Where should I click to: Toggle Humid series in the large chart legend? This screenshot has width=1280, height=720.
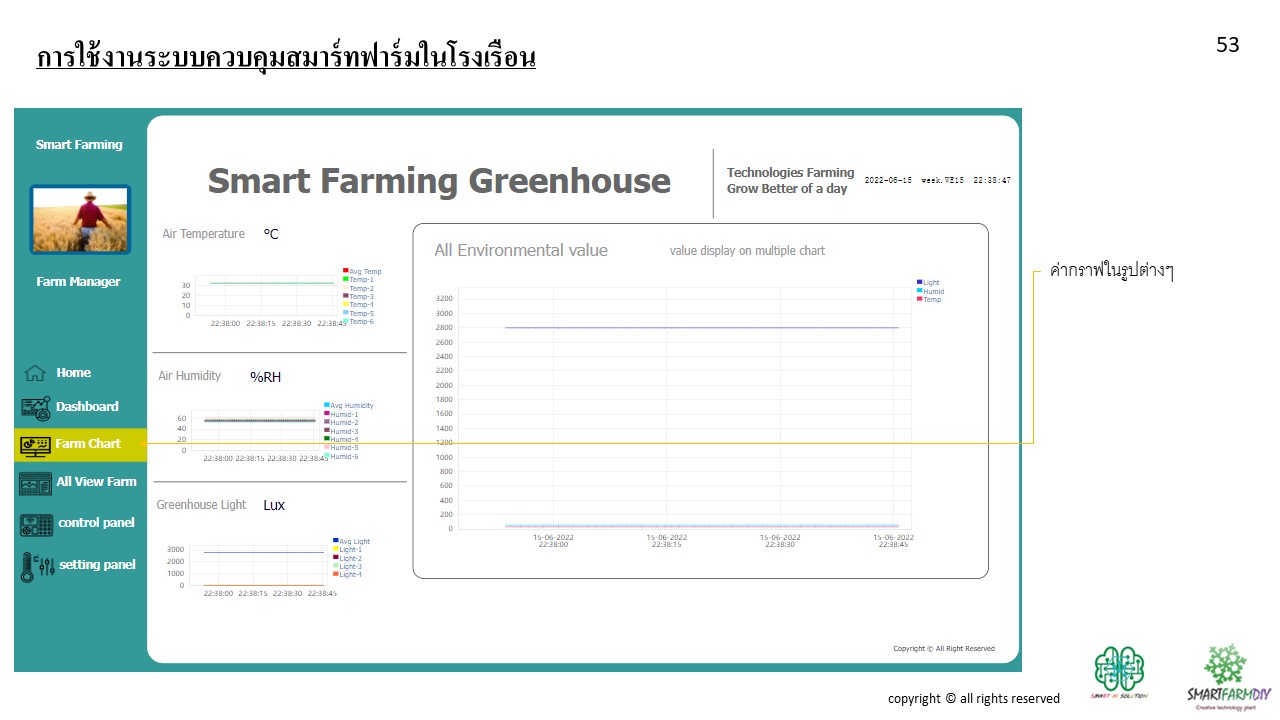[929, 291]
